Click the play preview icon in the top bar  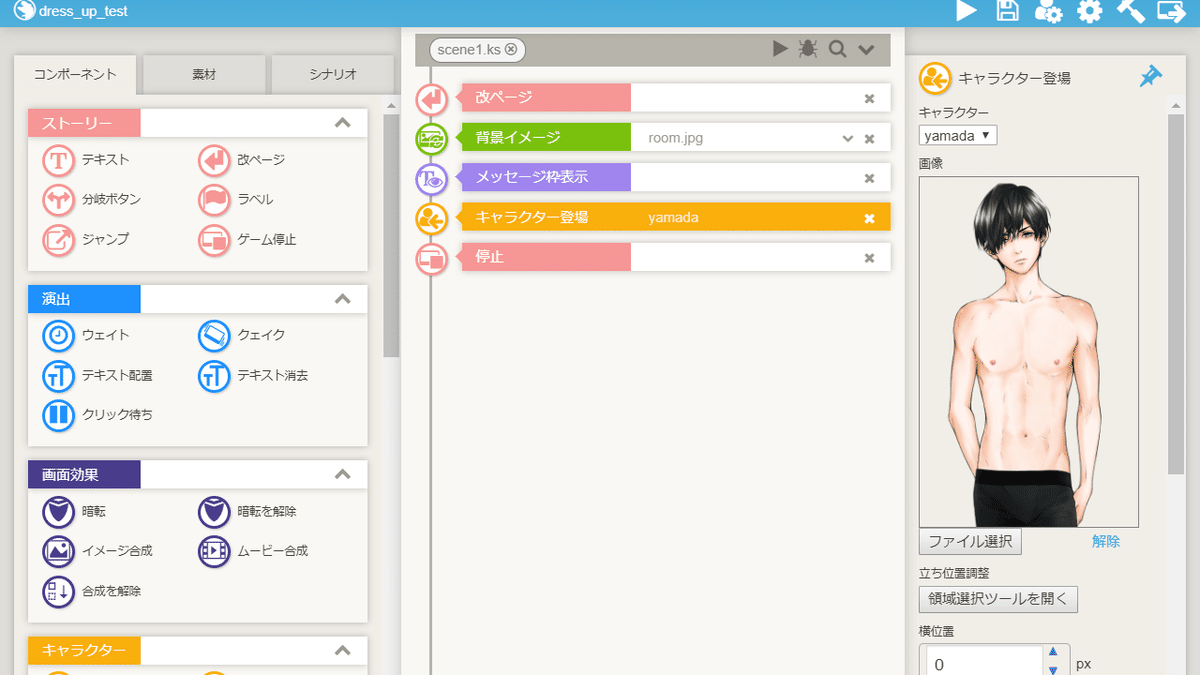[x=966, y=12]
